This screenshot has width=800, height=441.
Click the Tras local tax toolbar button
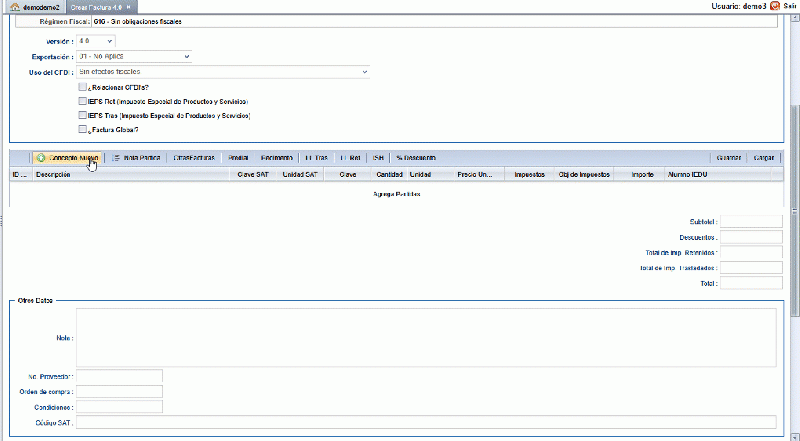tap(316, 158)
